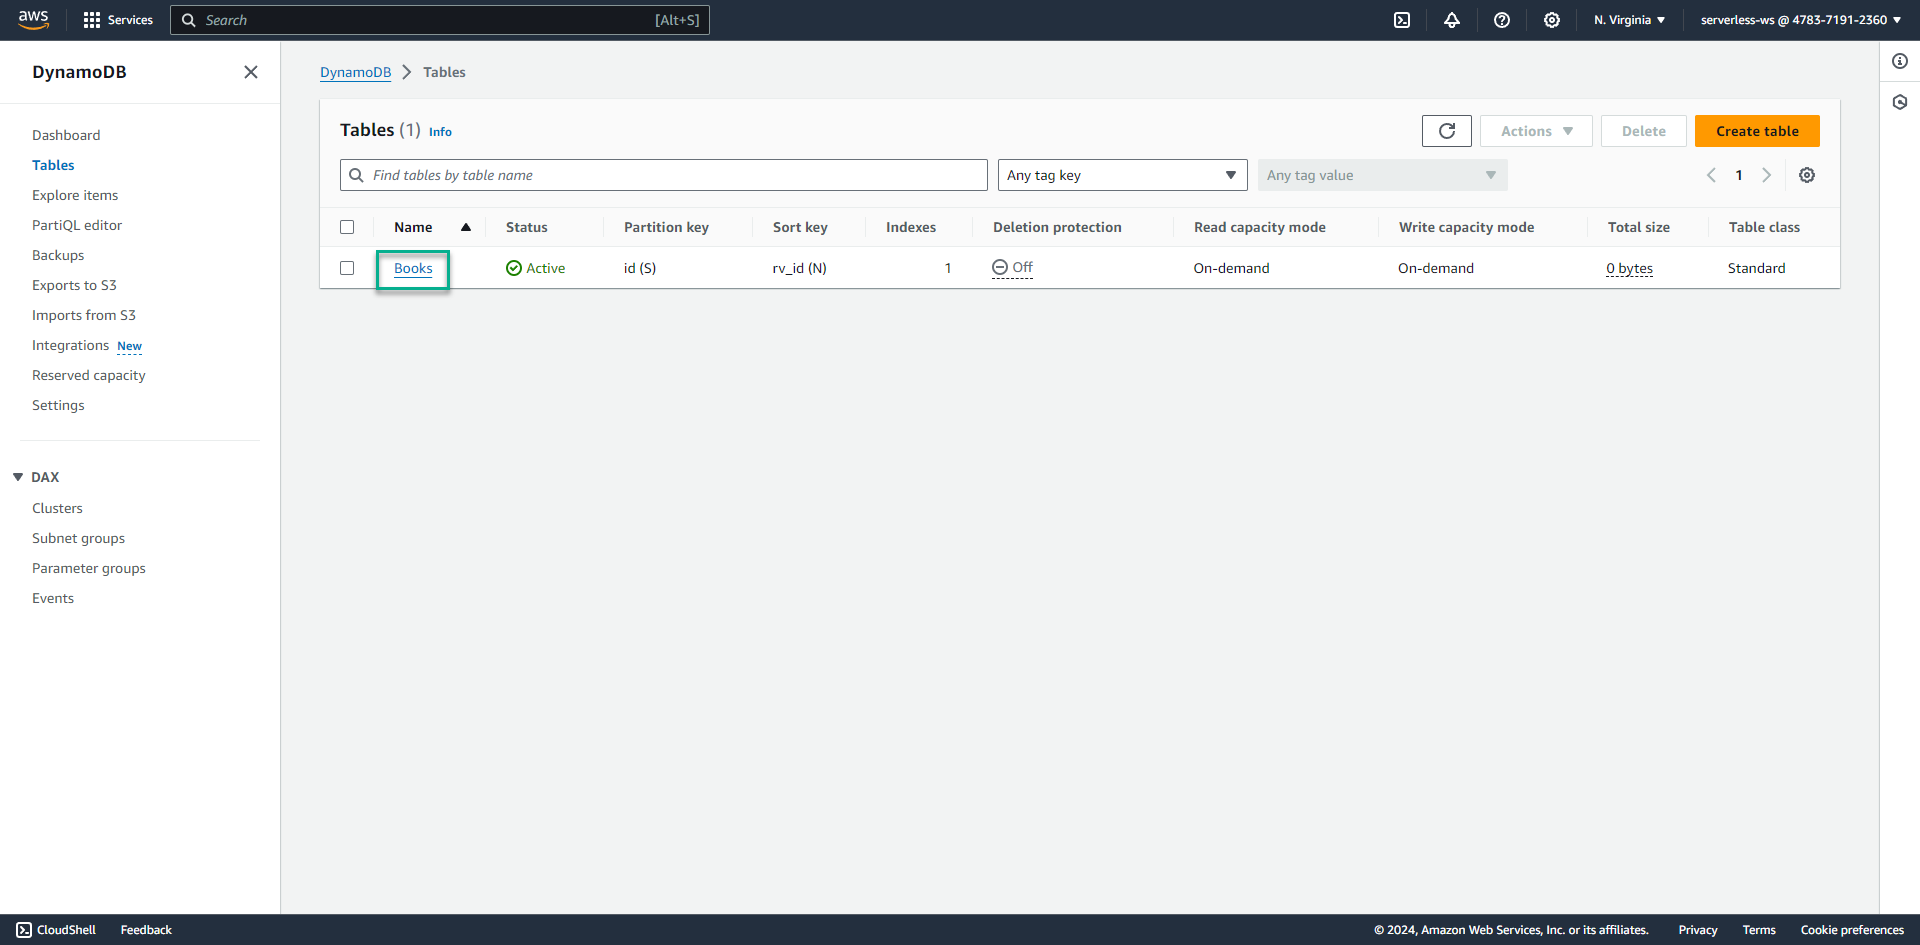Screen dimensions: 1920x945
Task: Open CloudShell from the footer
Action: (x=57, y=930)
